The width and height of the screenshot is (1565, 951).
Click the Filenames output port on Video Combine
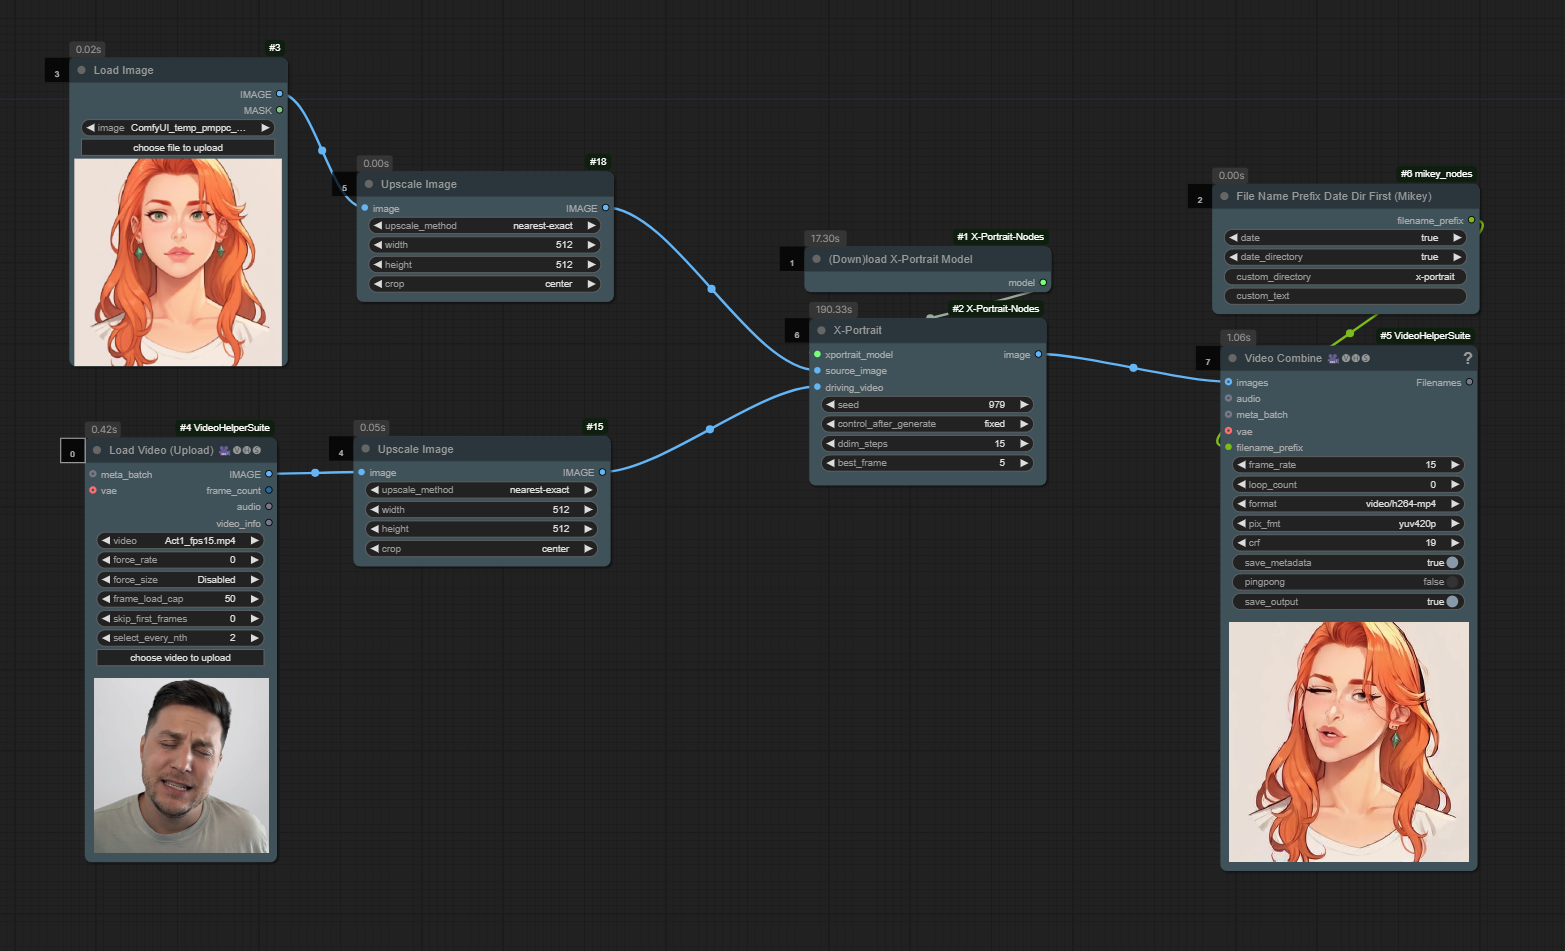point(1469,382)
